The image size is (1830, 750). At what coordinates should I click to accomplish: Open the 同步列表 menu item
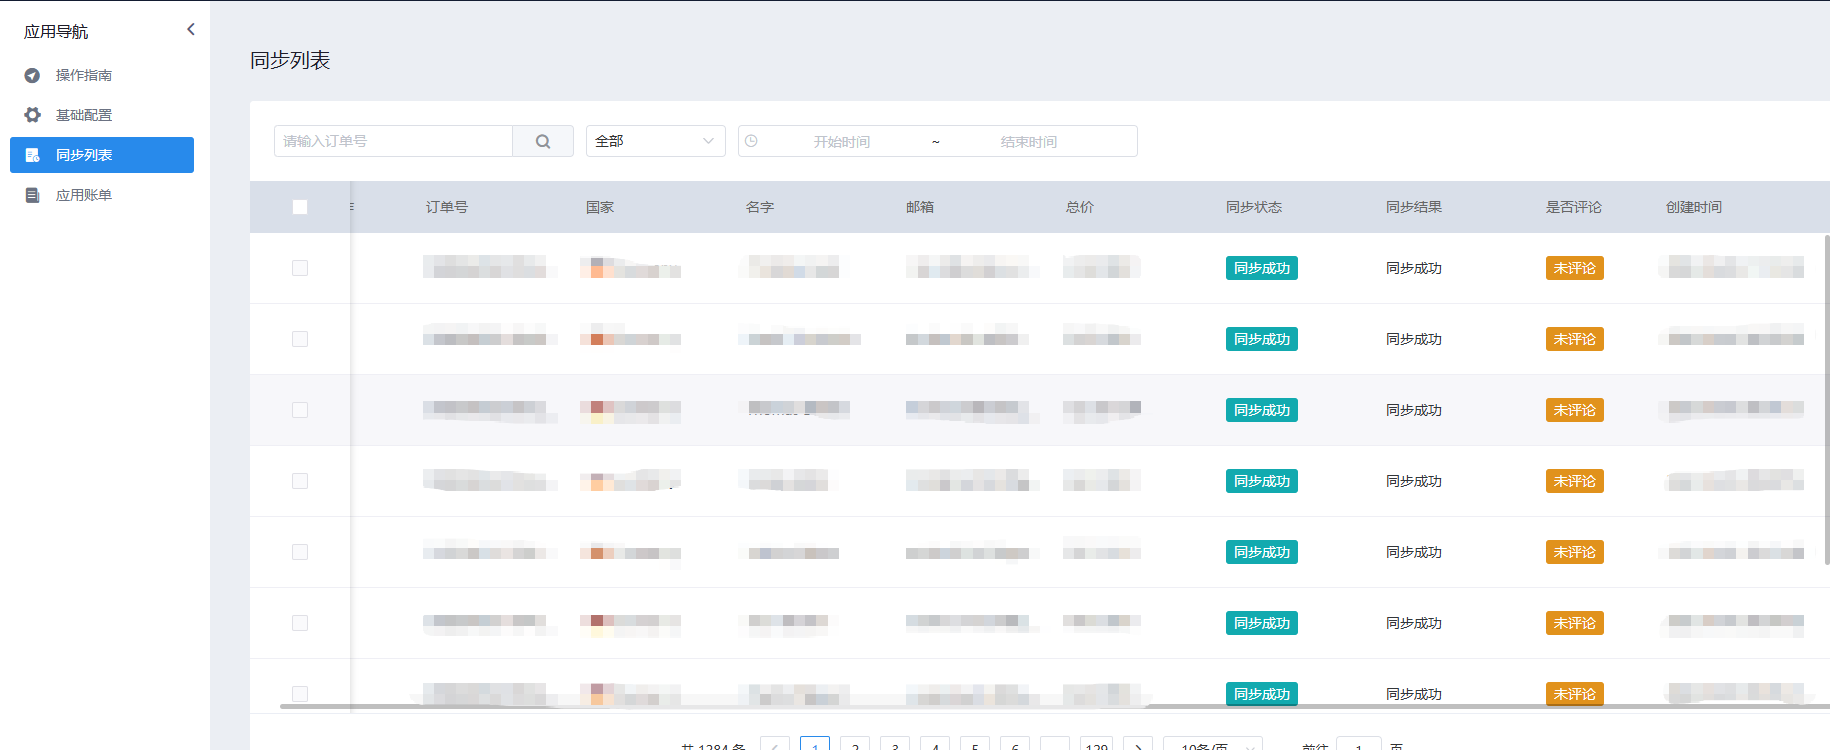102,155
